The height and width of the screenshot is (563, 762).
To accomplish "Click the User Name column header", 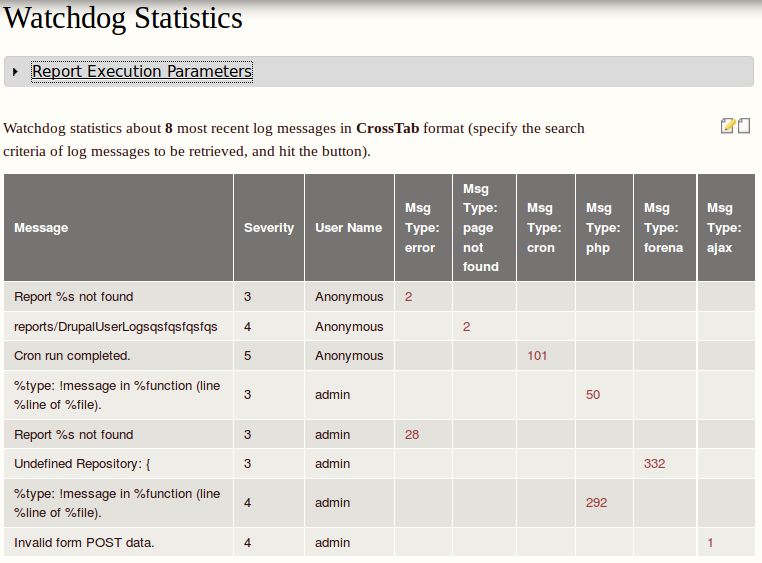I will pos(348,227).
